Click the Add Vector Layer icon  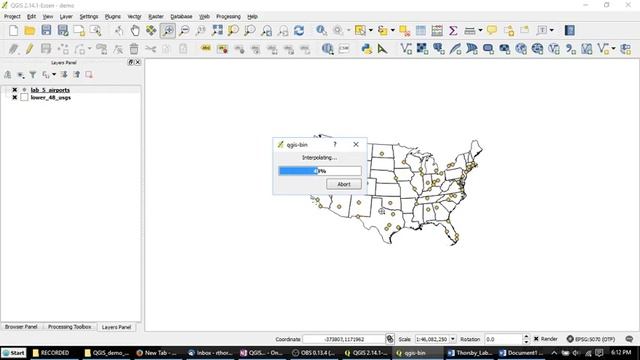tap(406, 49)
